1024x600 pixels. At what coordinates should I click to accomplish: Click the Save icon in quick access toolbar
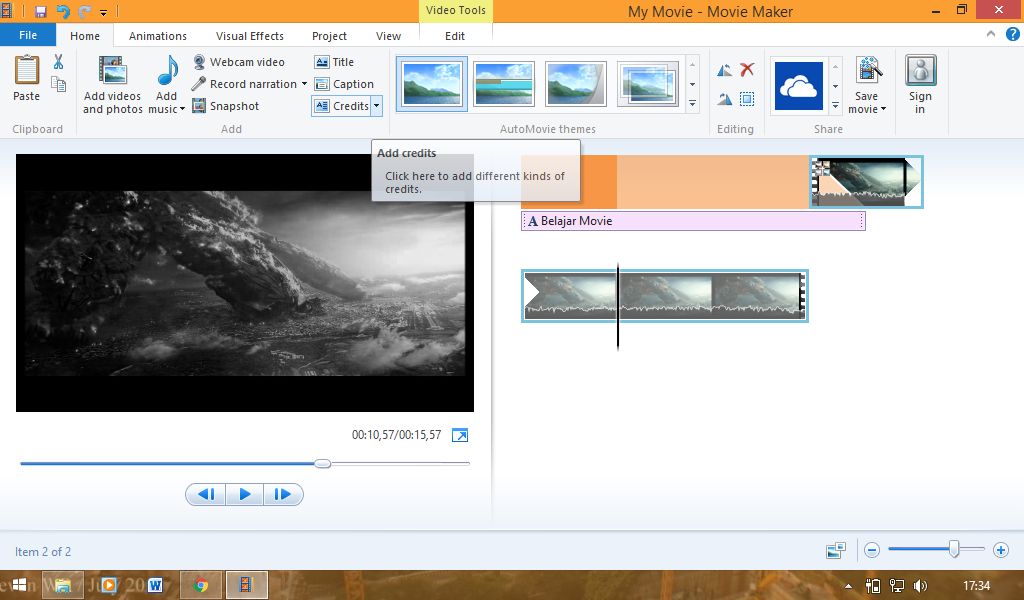pyautogui.click(x=40, y=11)
